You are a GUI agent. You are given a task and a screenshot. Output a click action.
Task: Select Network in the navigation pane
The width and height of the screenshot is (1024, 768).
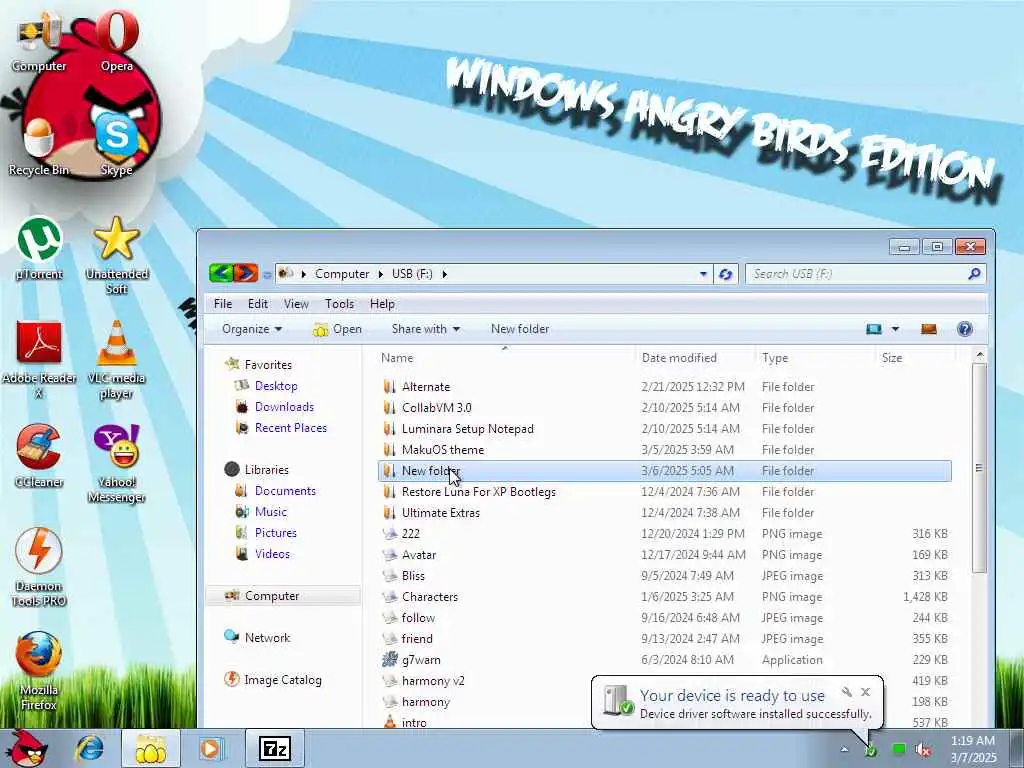click(257, 637)
